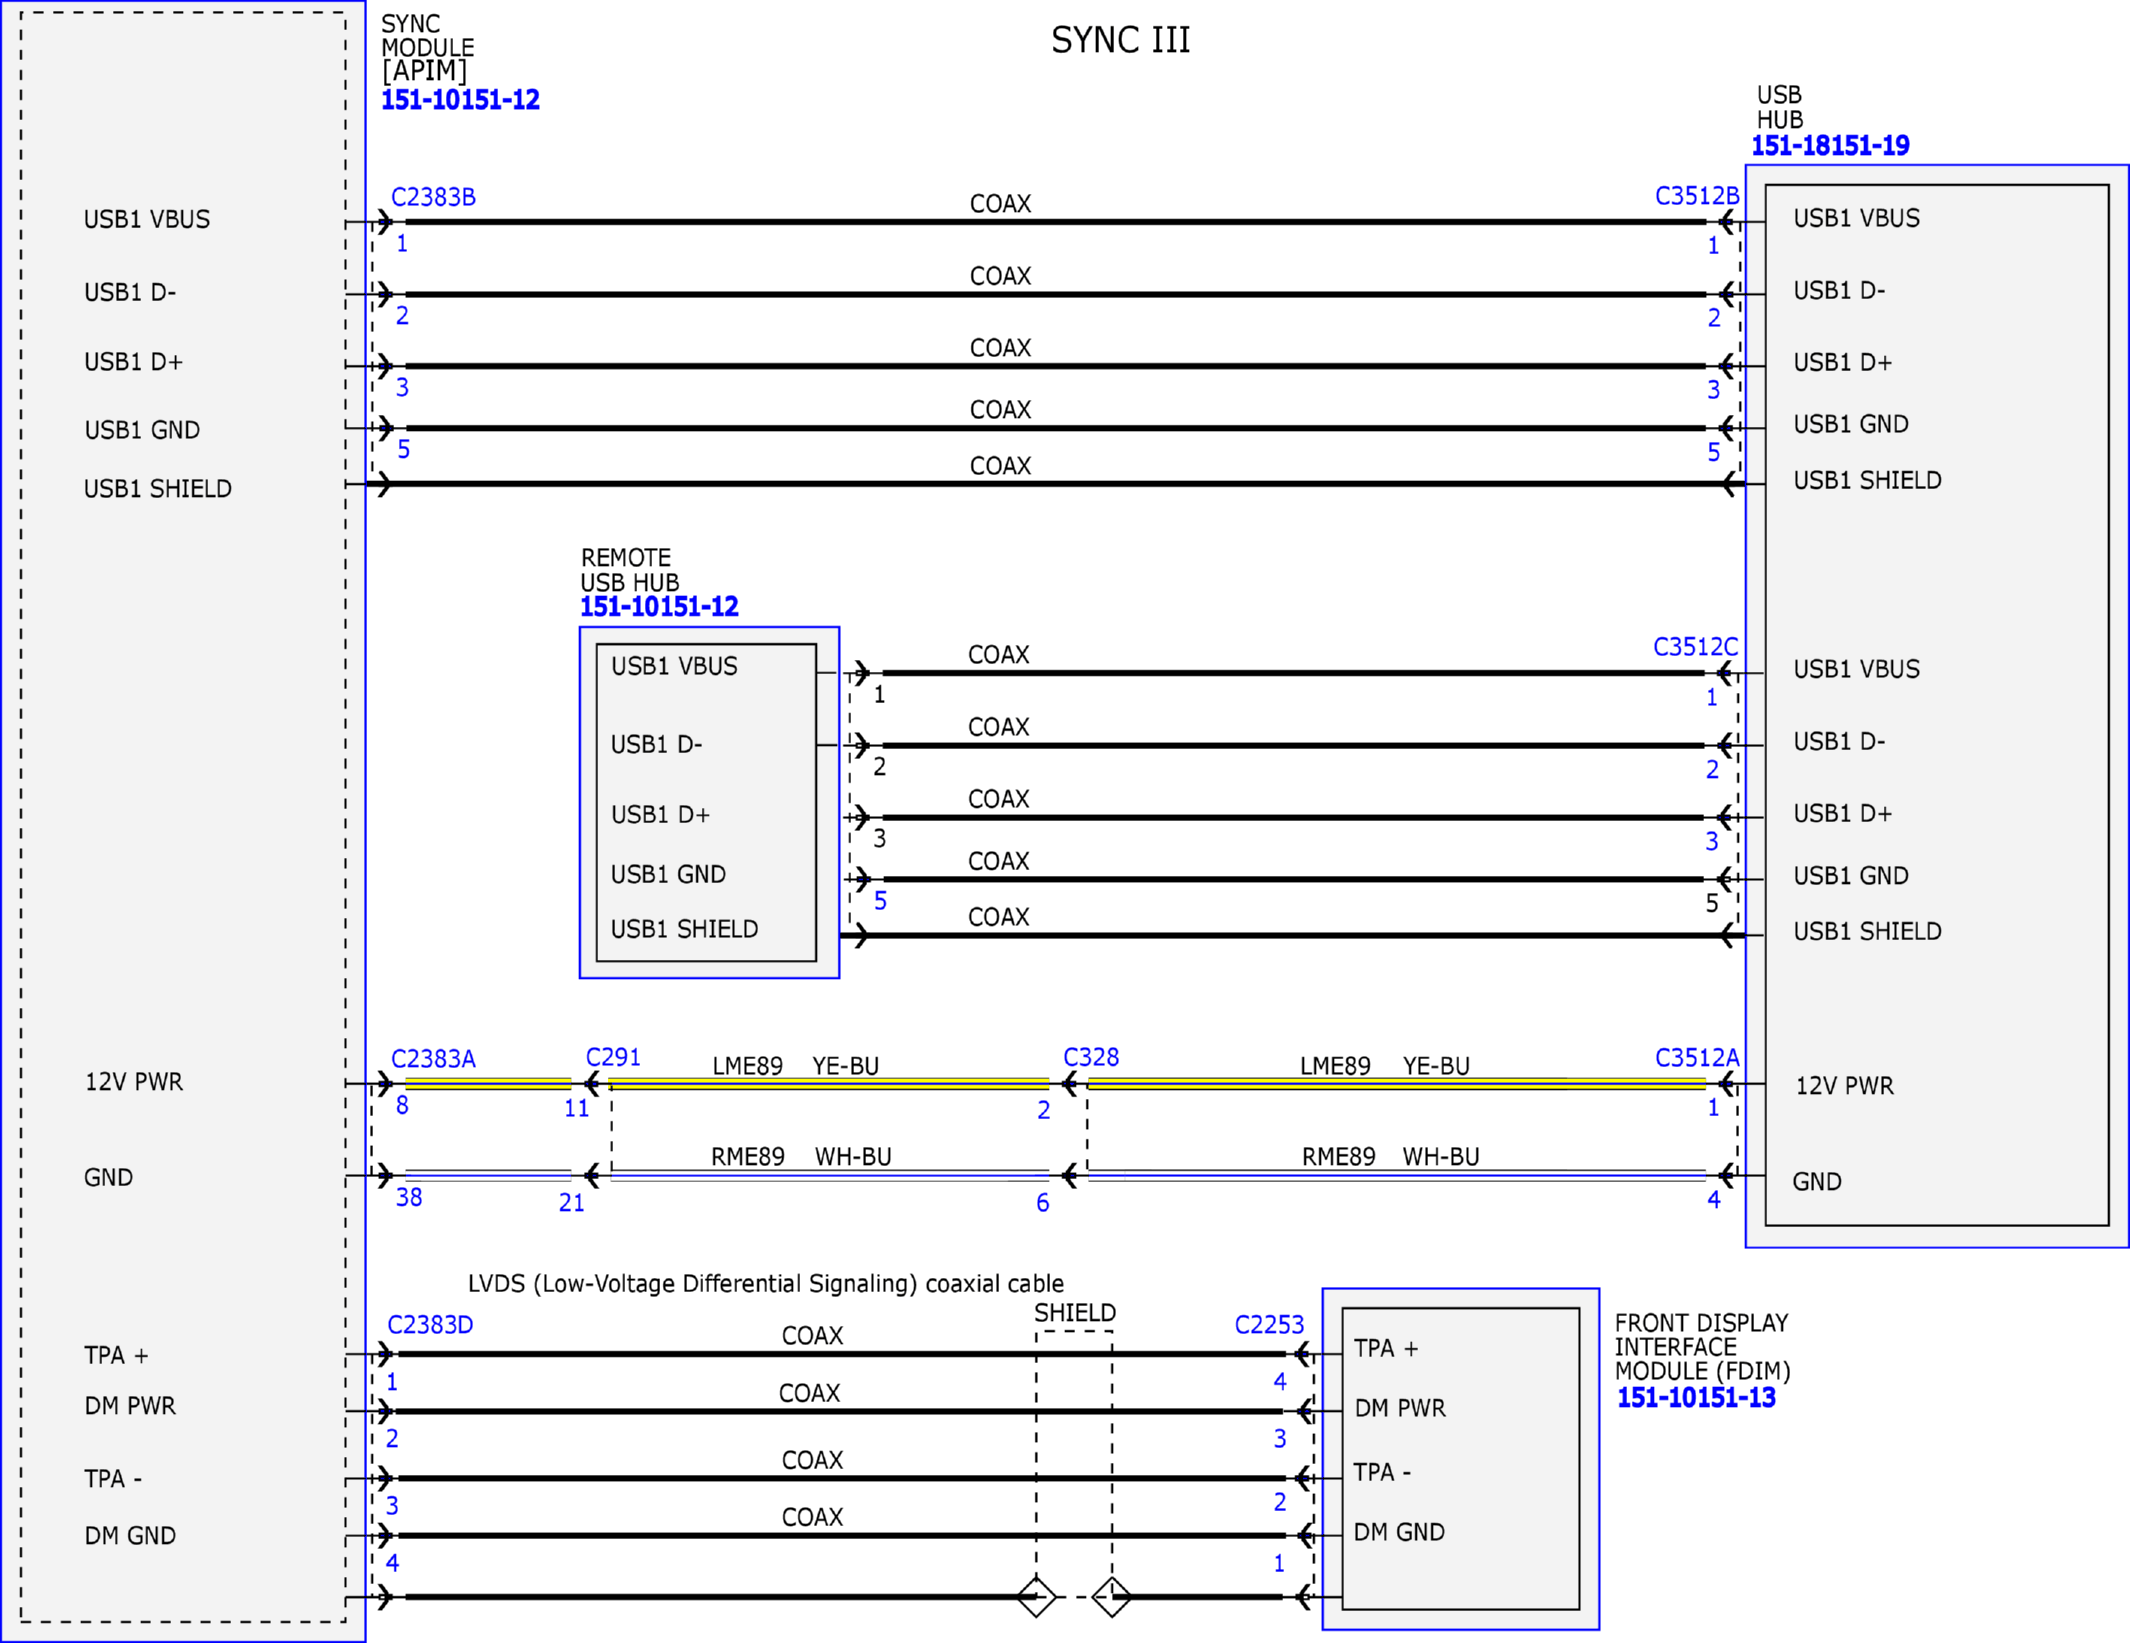Open the 151-10151-13 FDIM part link
The width and height of the screenshot is (2130, 1643).
pos(1696,1398)
